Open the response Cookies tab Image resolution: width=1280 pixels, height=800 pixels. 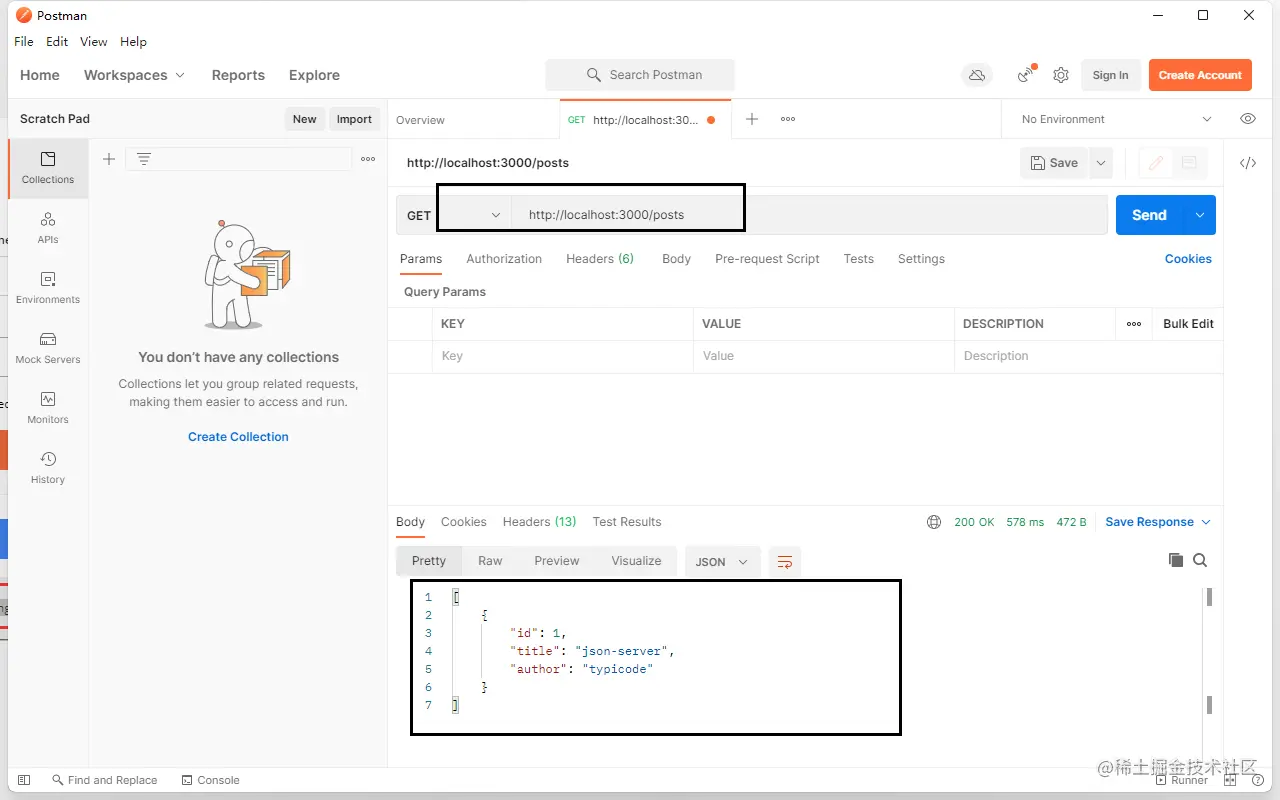point(464,522)
